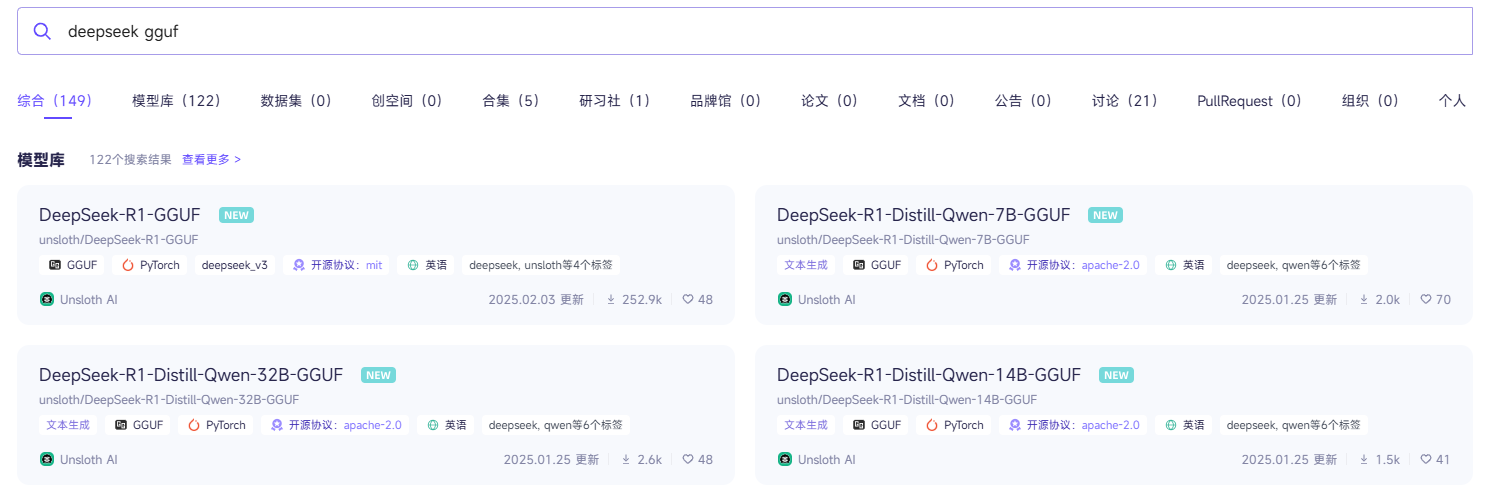Click Unsloth AI avatar on Qwen-7B-GGUF card
This screenshot has height=497, width=1495.
pos(784,299)
